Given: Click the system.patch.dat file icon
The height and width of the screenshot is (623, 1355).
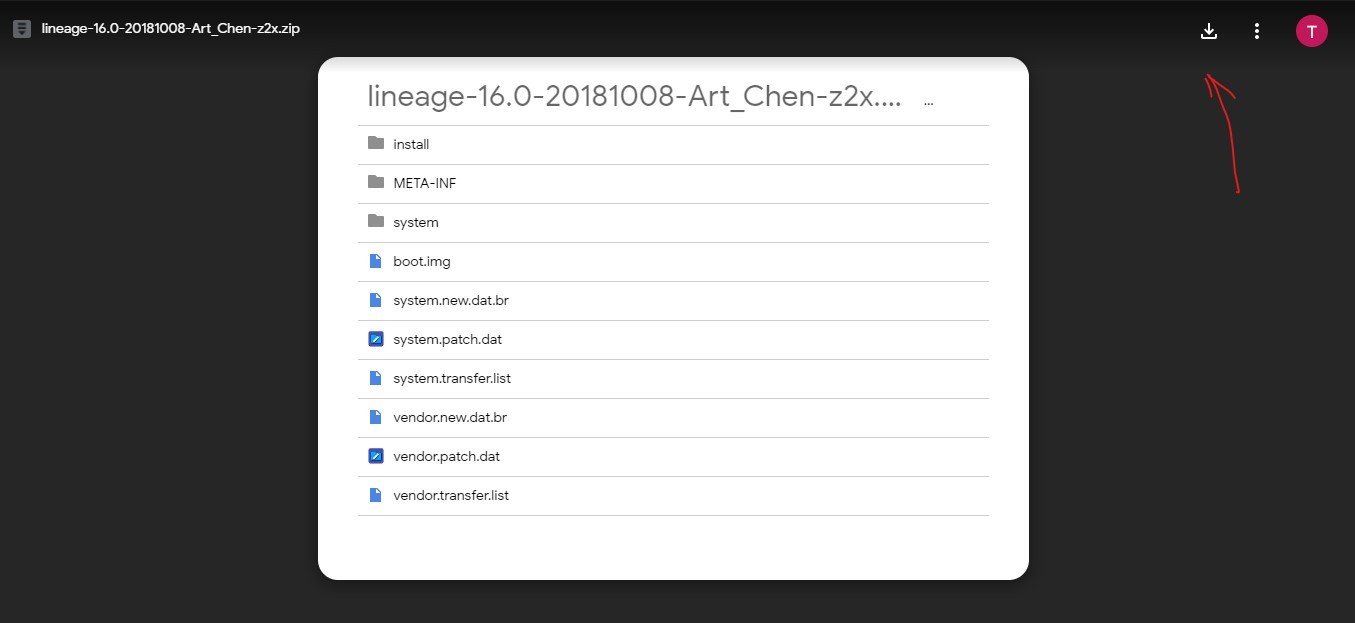Looking at the screenshot, I should (x=376, y=339).
